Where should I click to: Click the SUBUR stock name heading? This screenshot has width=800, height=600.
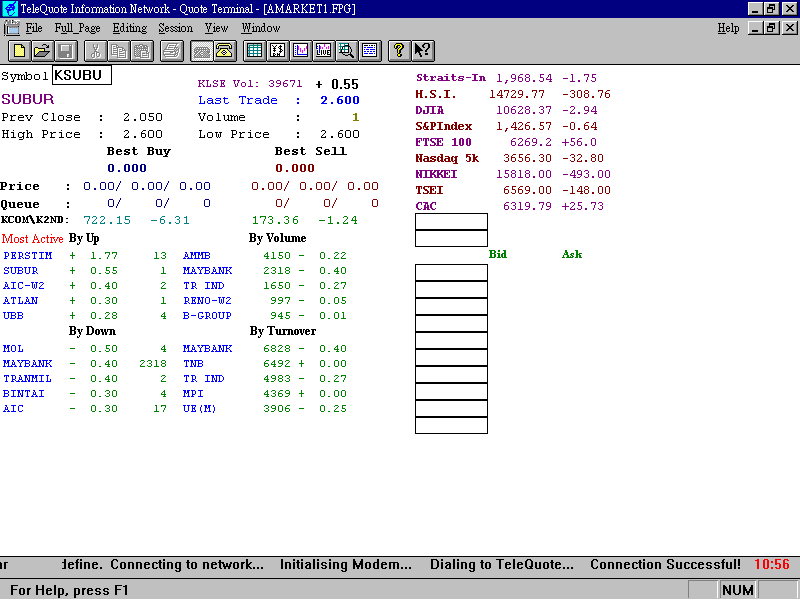click(x=28, y=99)
